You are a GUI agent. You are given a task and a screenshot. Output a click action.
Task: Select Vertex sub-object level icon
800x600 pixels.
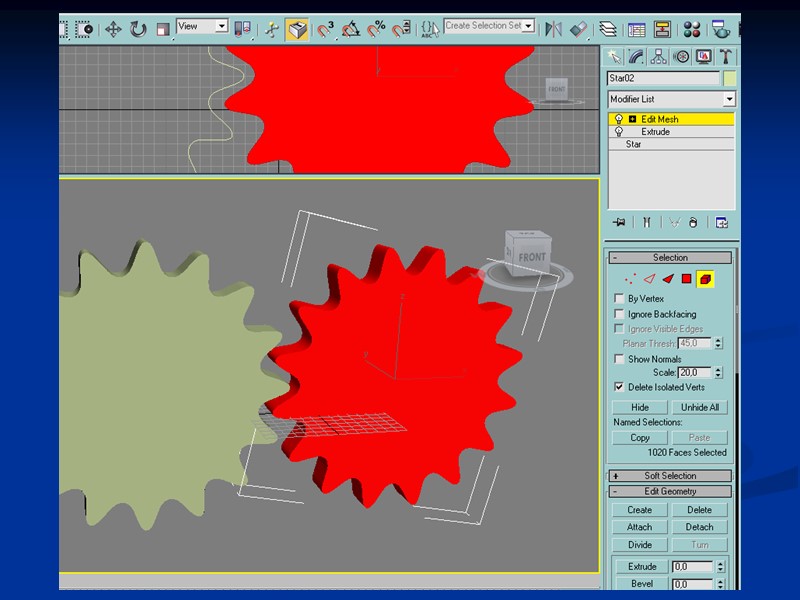pos(629,279)
